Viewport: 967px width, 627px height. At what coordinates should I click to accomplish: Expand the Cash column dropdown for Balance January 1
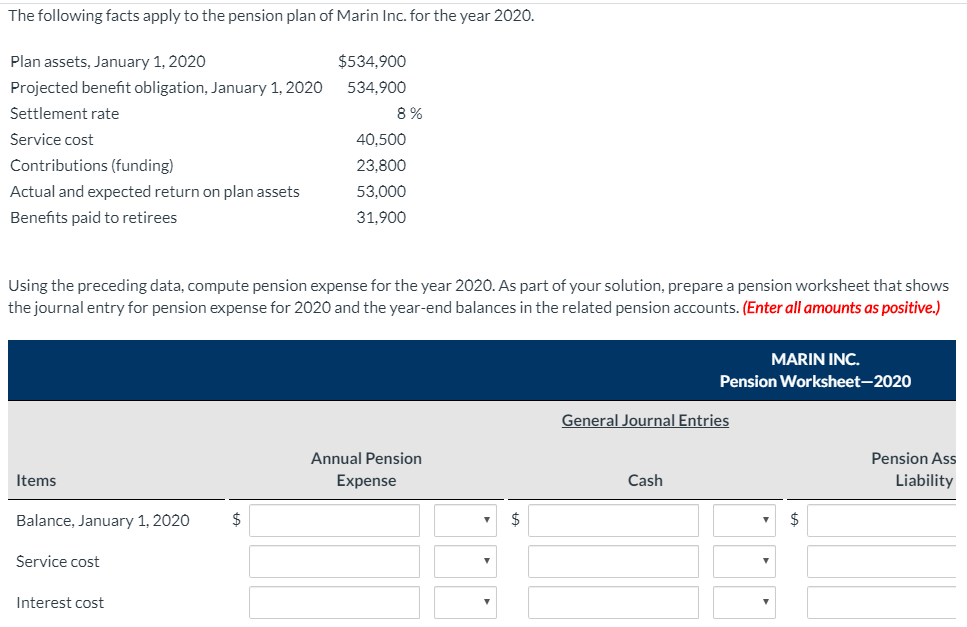click(x=744, y=520)
